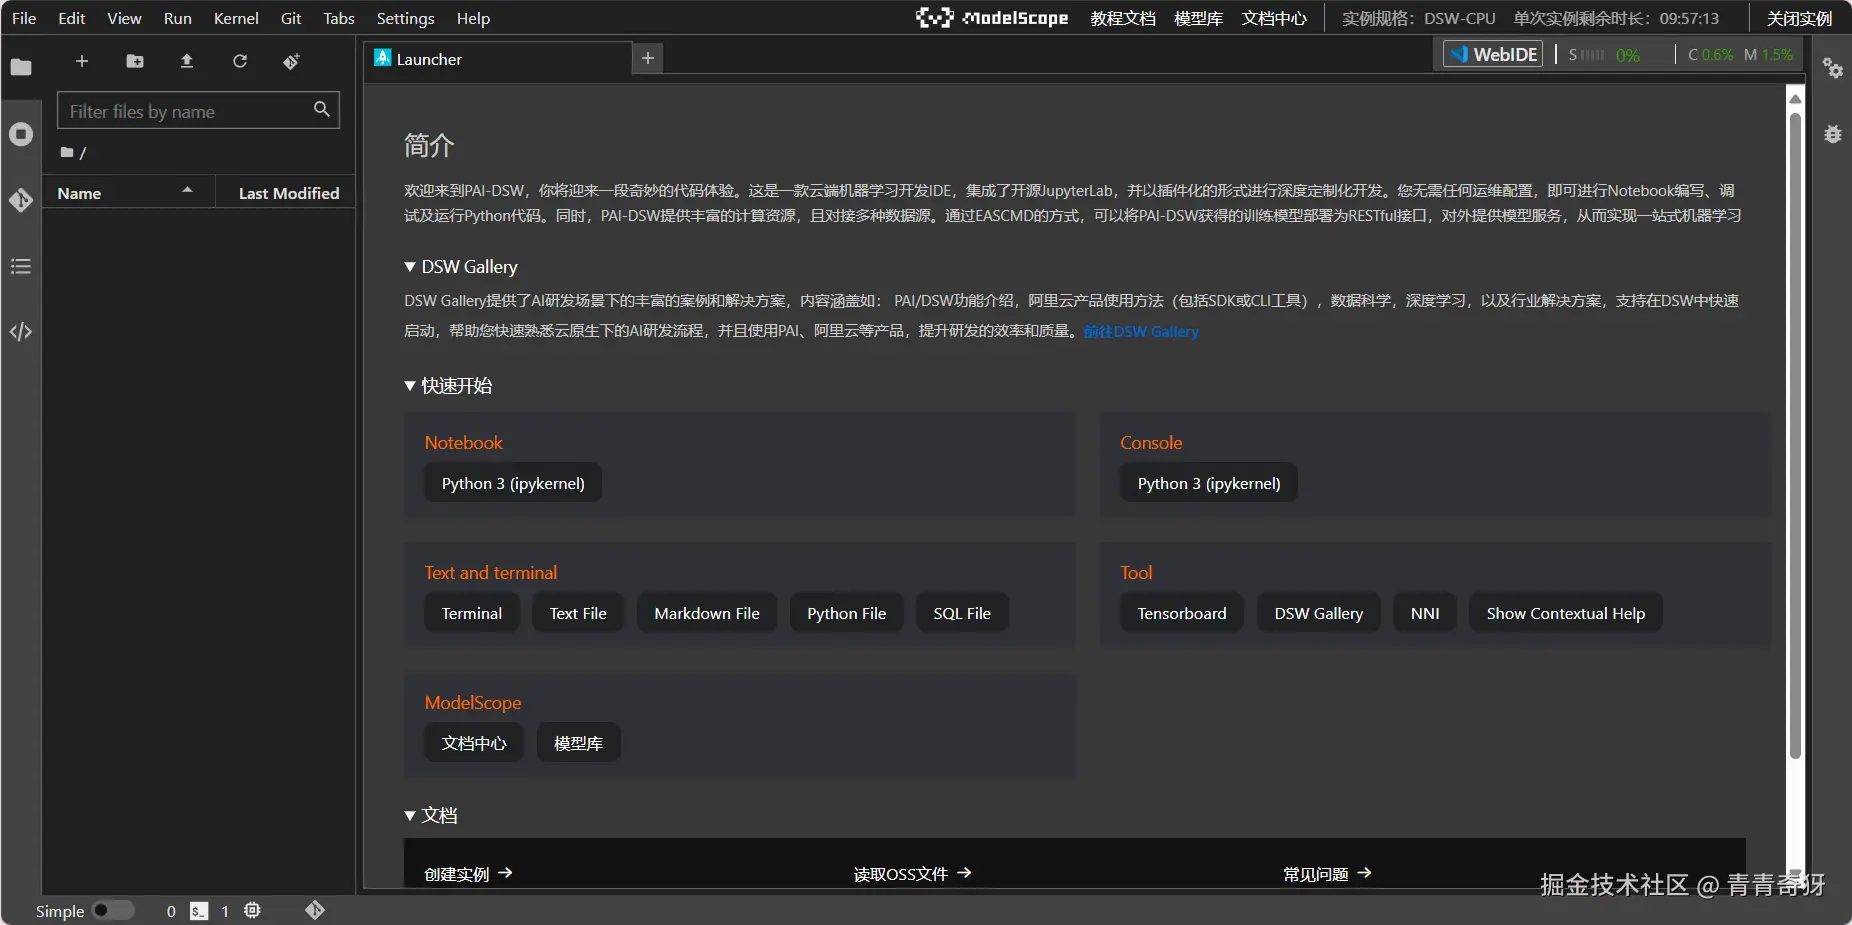Select the Launcher tab
Viewport: 1852px width, 925px height.
(498, 59)
